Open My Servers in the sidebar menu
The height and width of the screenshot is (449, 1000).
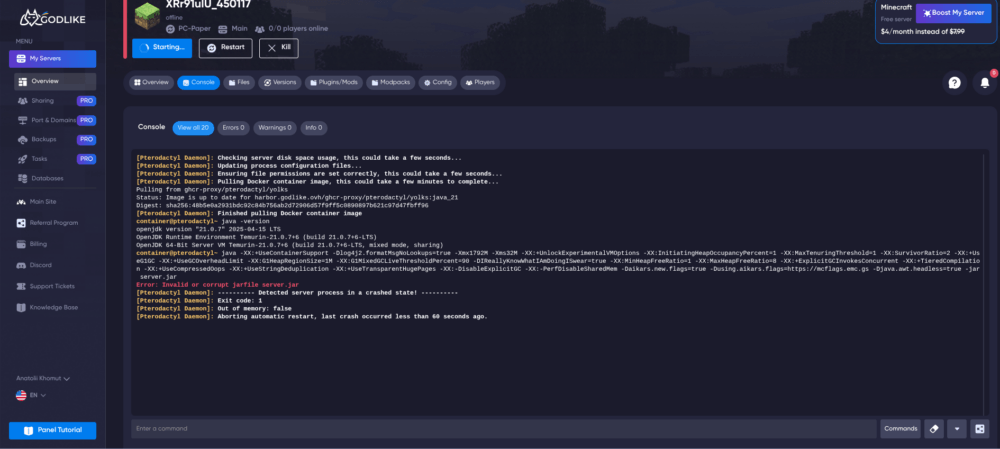(x=52, y=59)
